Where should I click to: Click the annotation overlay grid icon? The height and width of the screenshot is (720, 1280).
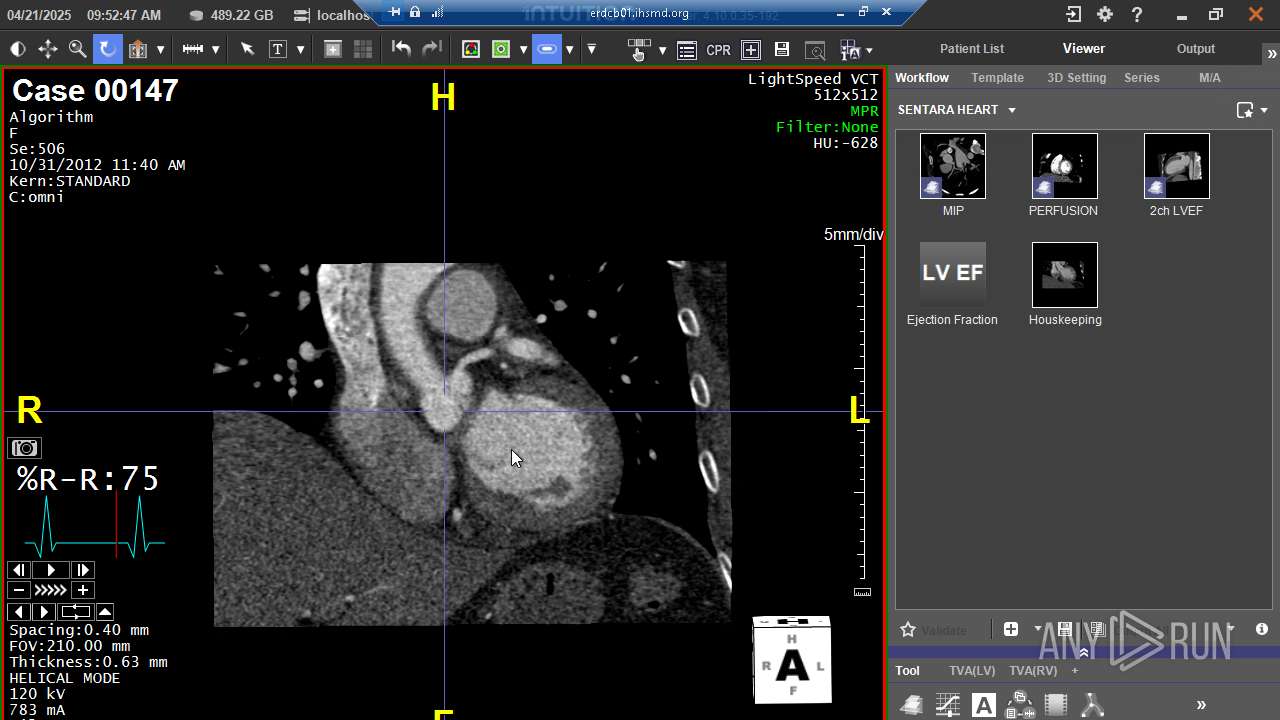pos(850,50)
